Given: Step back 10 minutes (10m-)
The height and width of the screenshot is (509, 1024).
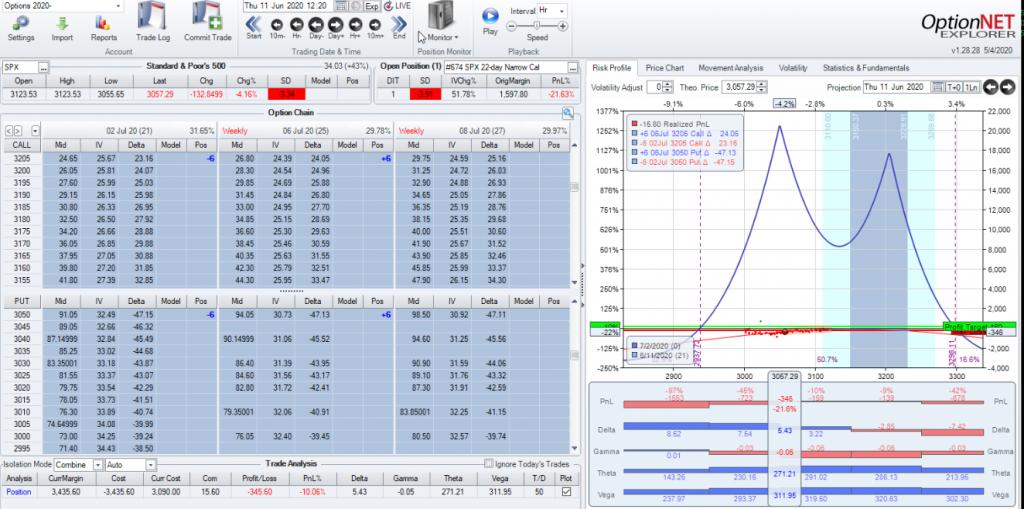Looking at the screenshot, I should pyautogui.click(x=276, y=25).
